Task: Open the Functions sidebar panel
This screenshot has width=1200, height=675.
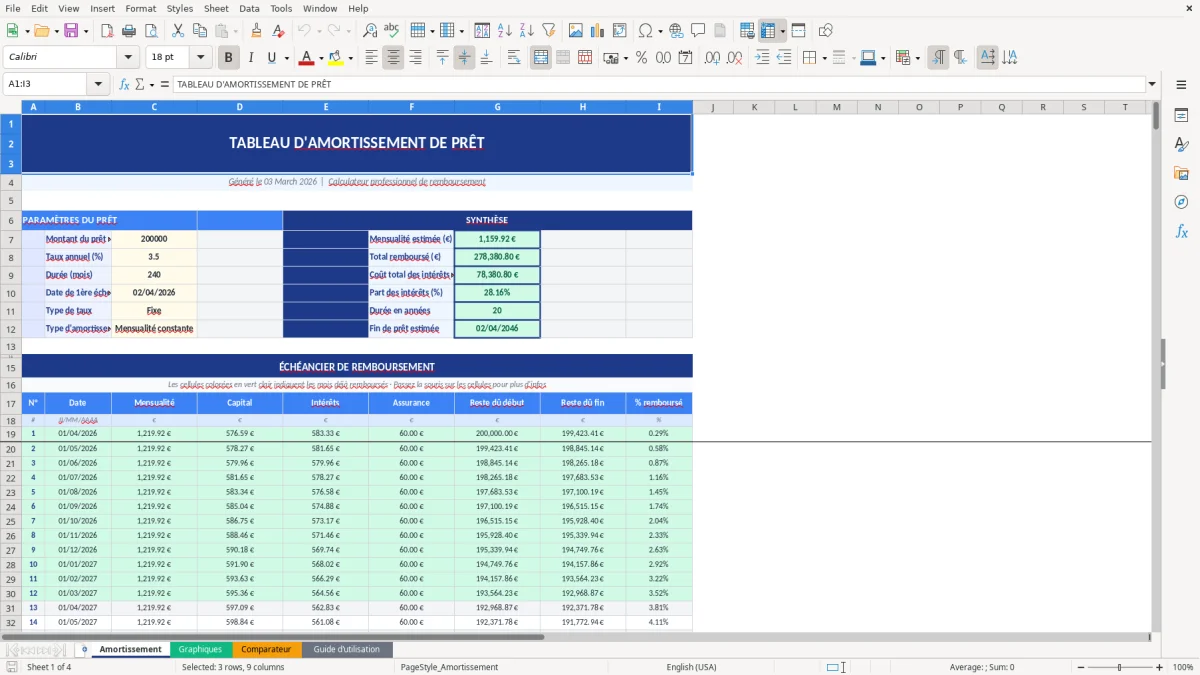Action: click(x=1182, y=231)
